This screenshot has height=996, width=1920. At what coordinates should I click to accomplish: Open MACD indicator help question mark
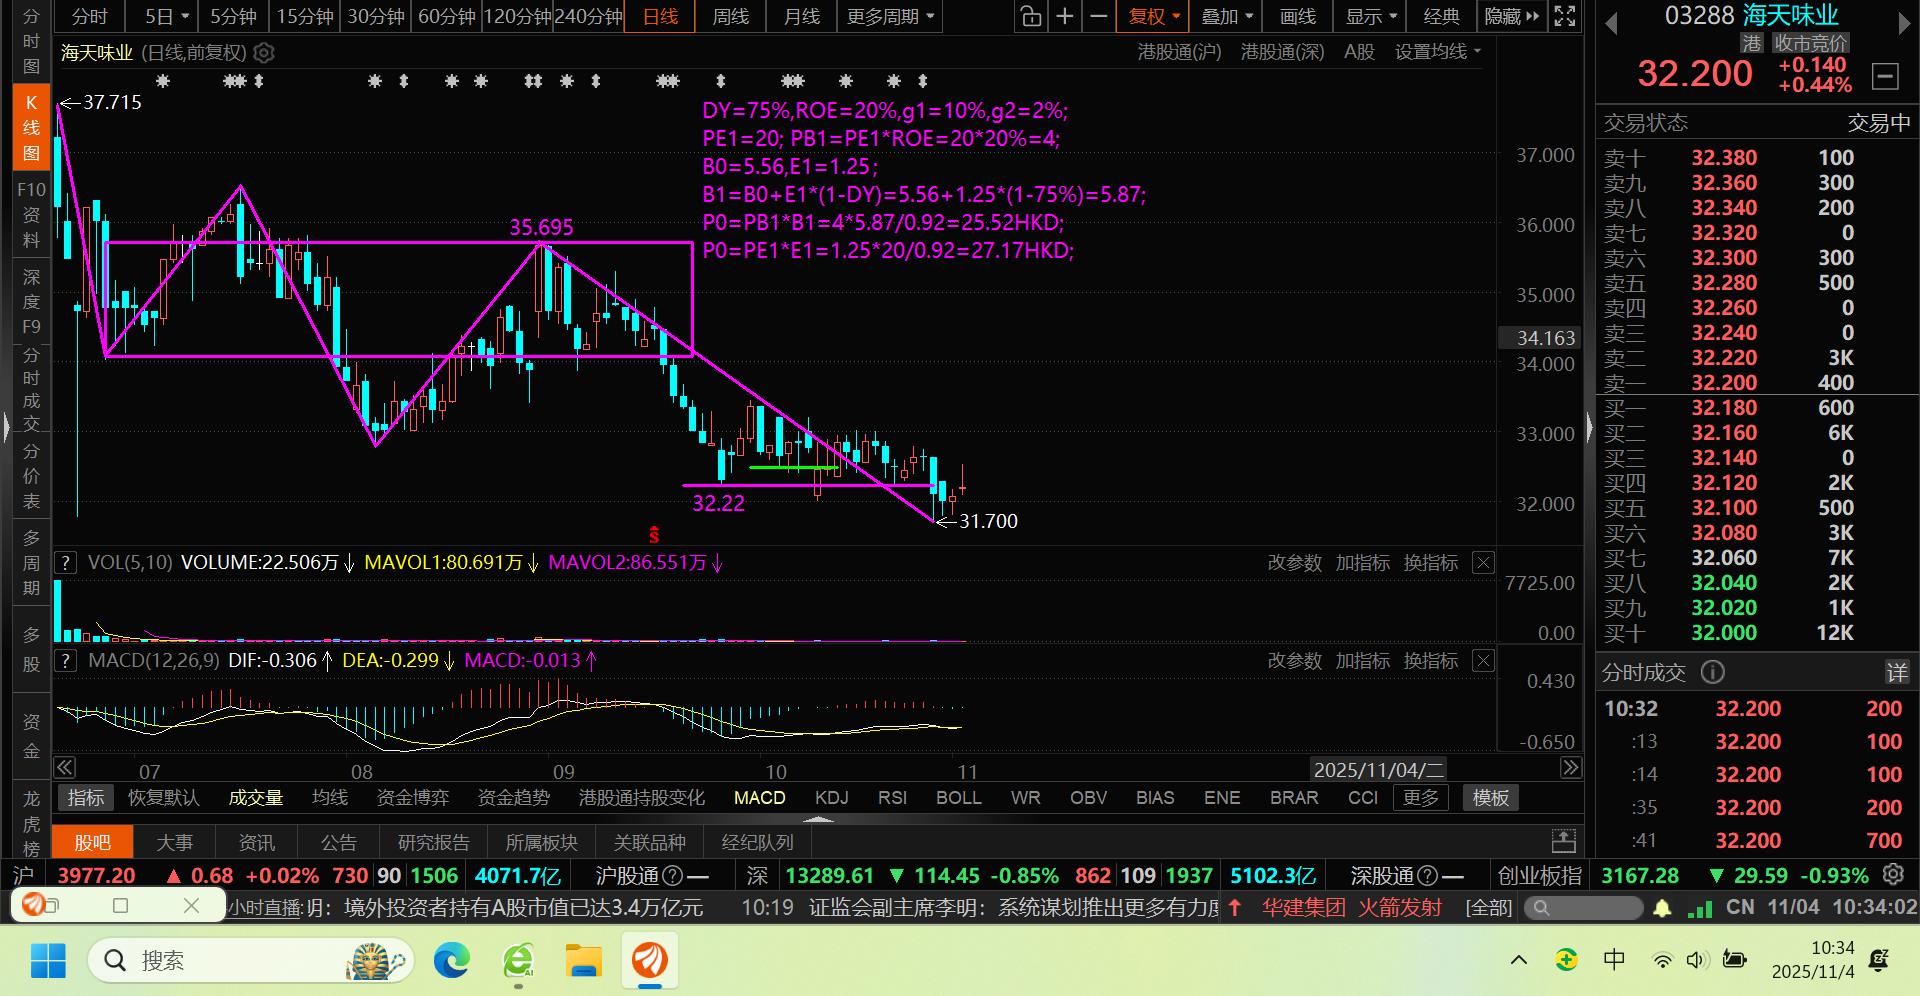coord(65,660)
